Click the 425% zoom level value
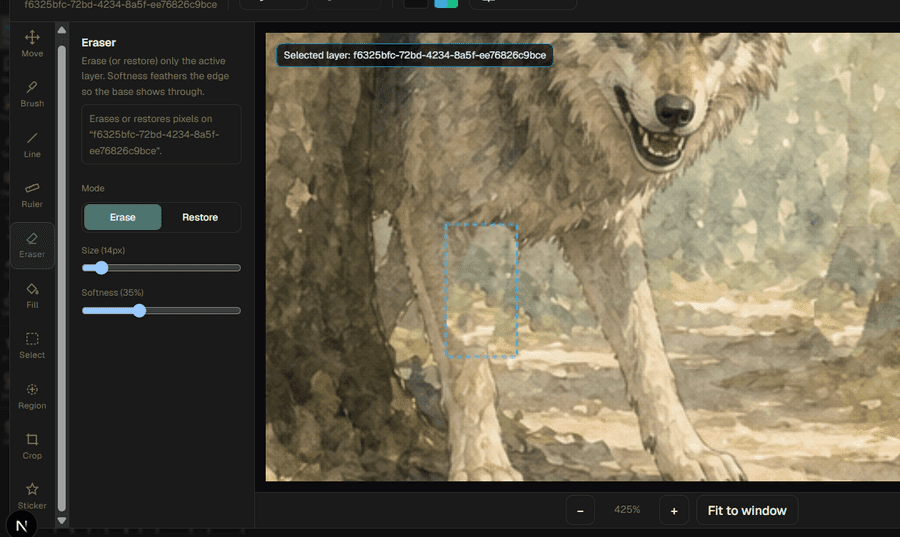The height and width of the screenshot is (537, 900). click(x=627, y=509)
